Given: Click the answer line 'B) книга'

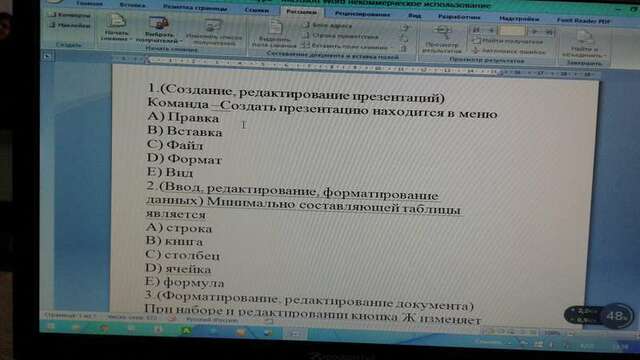Looking at the screenshot, I should point(174,241).
